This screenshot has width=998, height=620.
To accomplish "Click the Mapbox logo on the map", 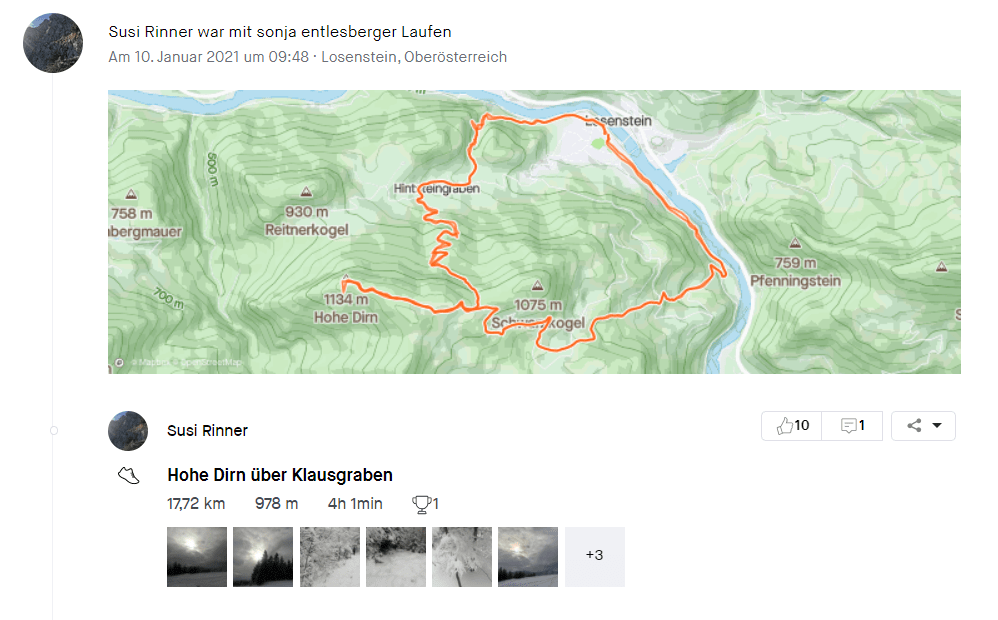I will coord(119,363).
